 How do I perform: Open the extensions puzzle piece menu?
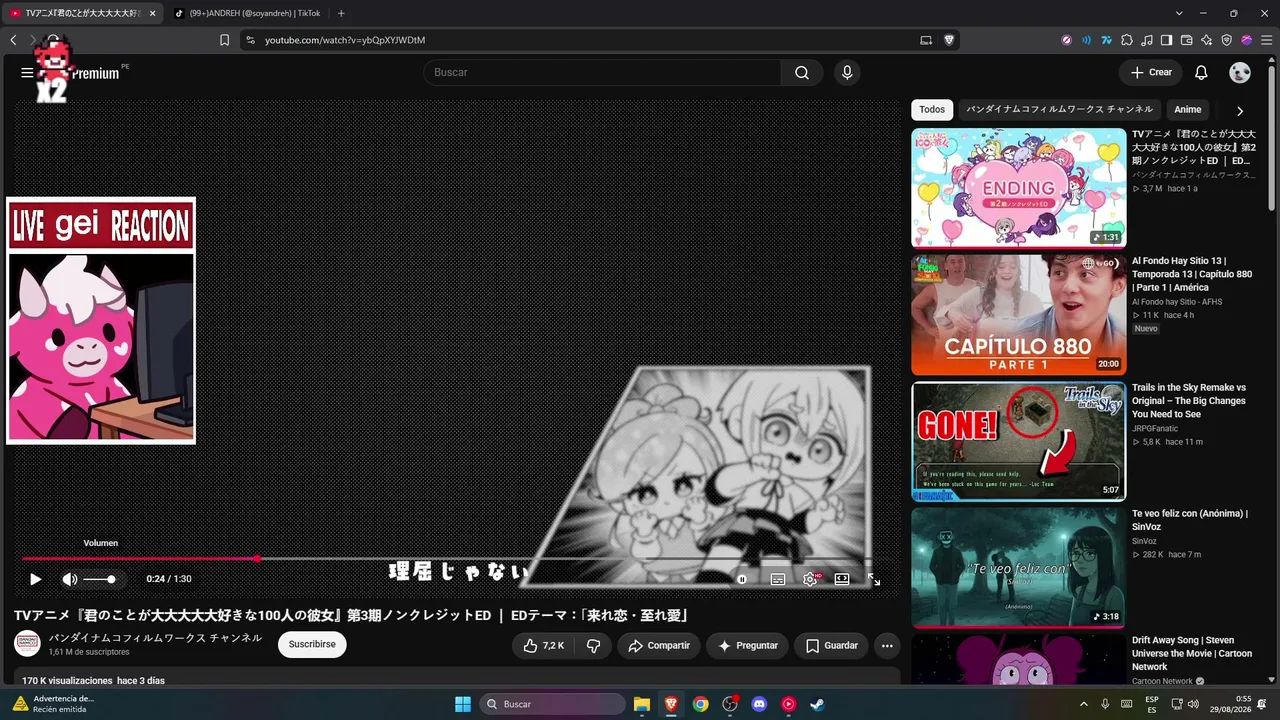tap(1126, 40)
